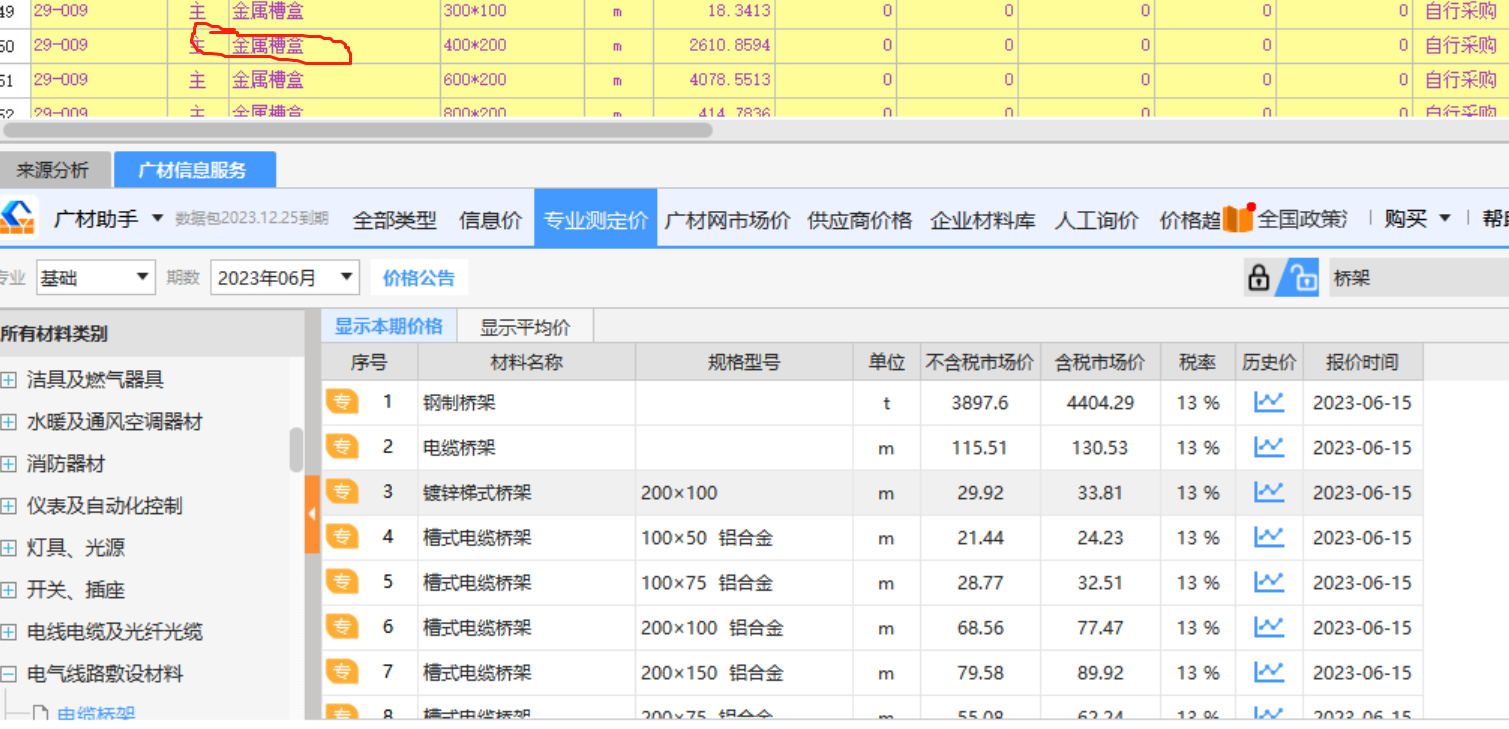Show current prices via 显示本期价格
This screenshot has height=729, width=1509.
388,326
